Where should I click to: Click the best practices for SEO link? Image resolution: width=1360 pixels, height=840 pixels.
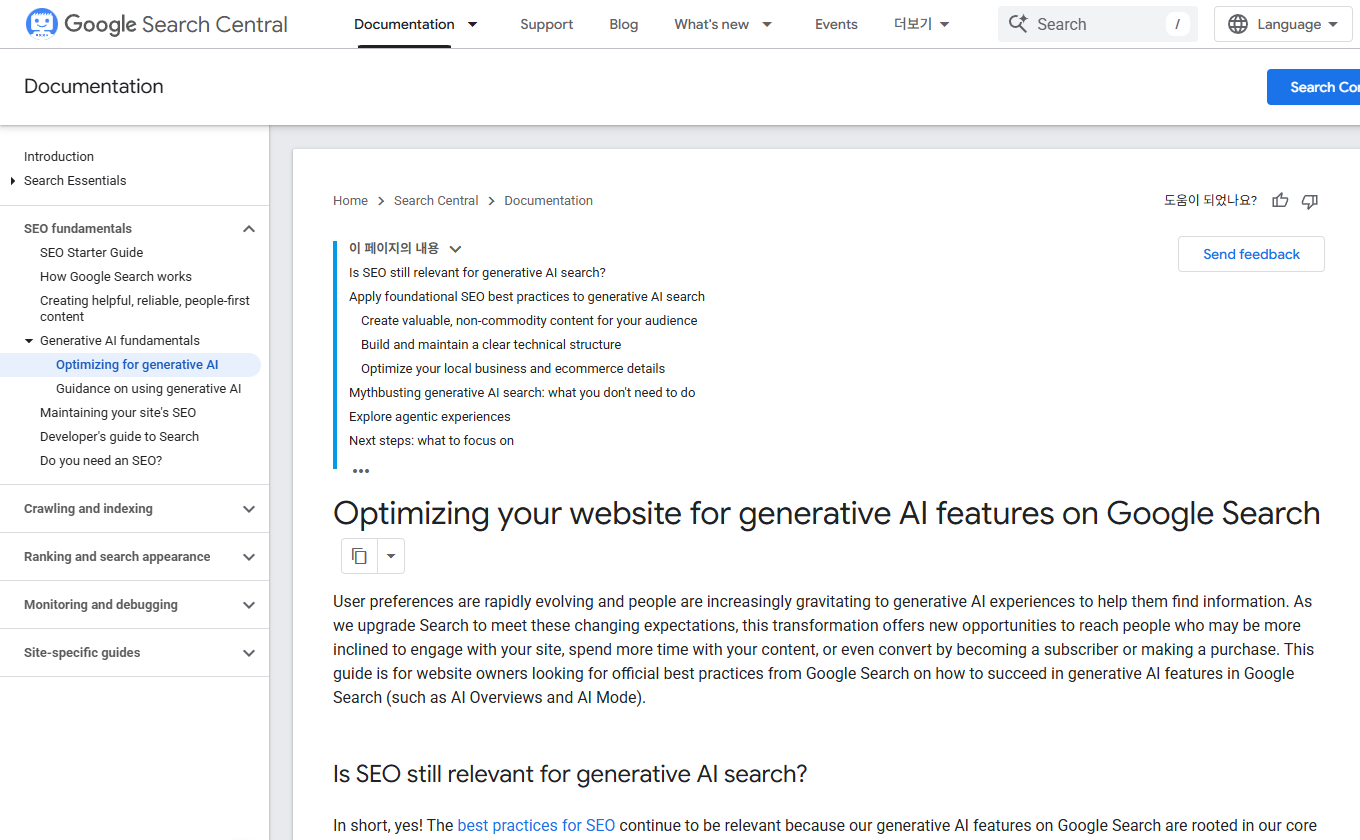pyautogui.click(x=536, y=826)
